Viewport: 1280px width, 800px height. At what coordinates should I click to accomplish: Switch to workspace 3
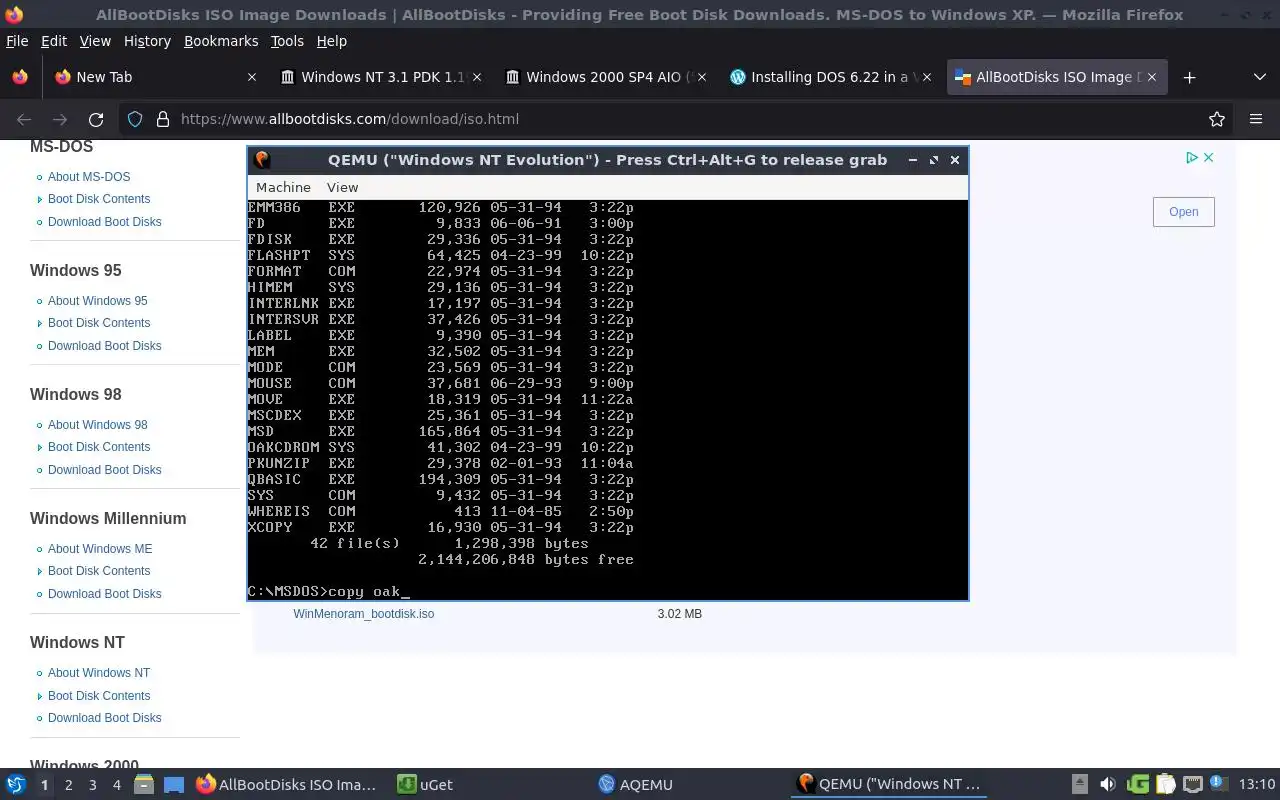[x=92, y=785]
